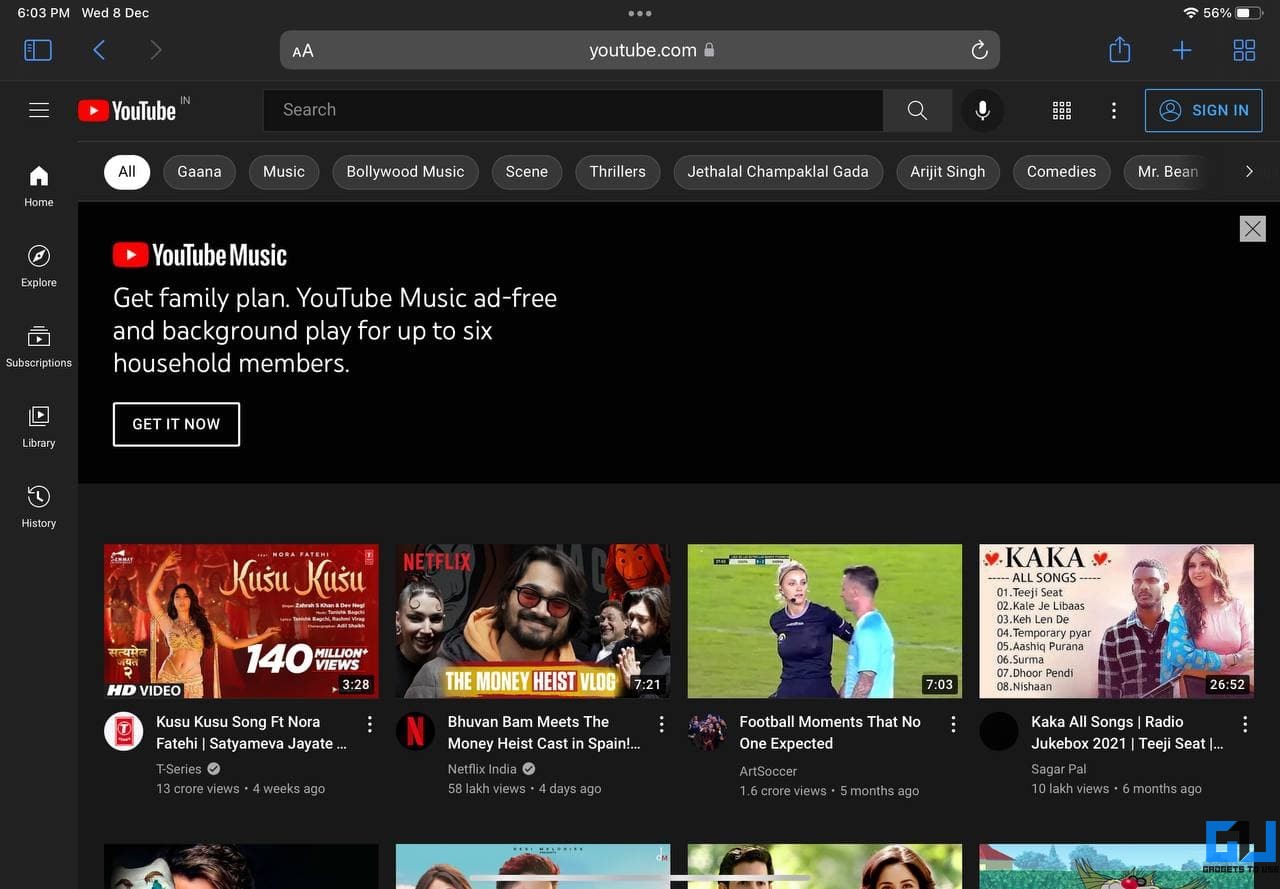The image size is (1280, 889).
Task: Open options for Kaka All Songs video
Action: click(x=1245, y=724)
